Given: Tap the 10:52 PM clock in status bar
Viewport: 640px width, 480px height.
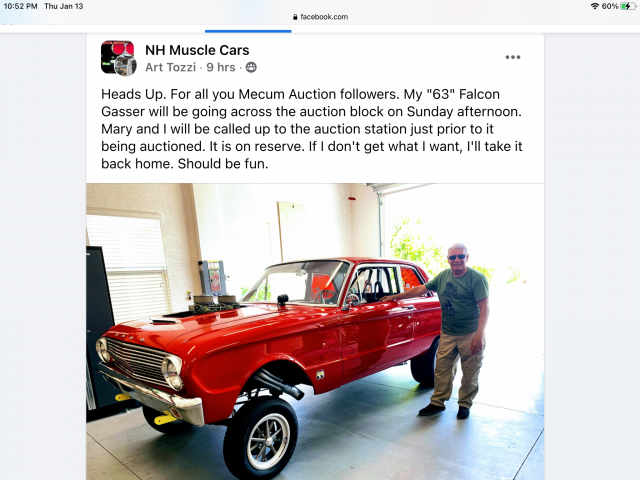Looking at the screenshot, I should point(20,6).
